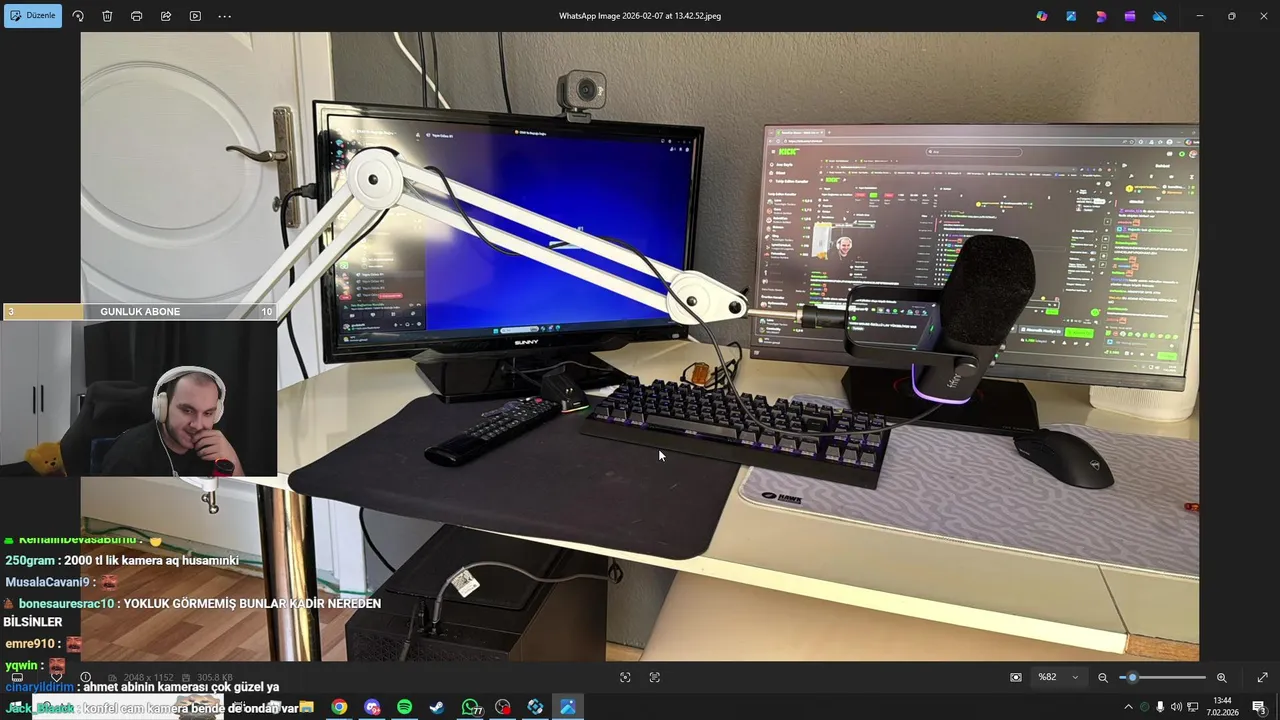The height and width of the screenshot is (720, 1280).
Task: Click the cinaryildirim chat message
Action: click(x=142, y=687)
